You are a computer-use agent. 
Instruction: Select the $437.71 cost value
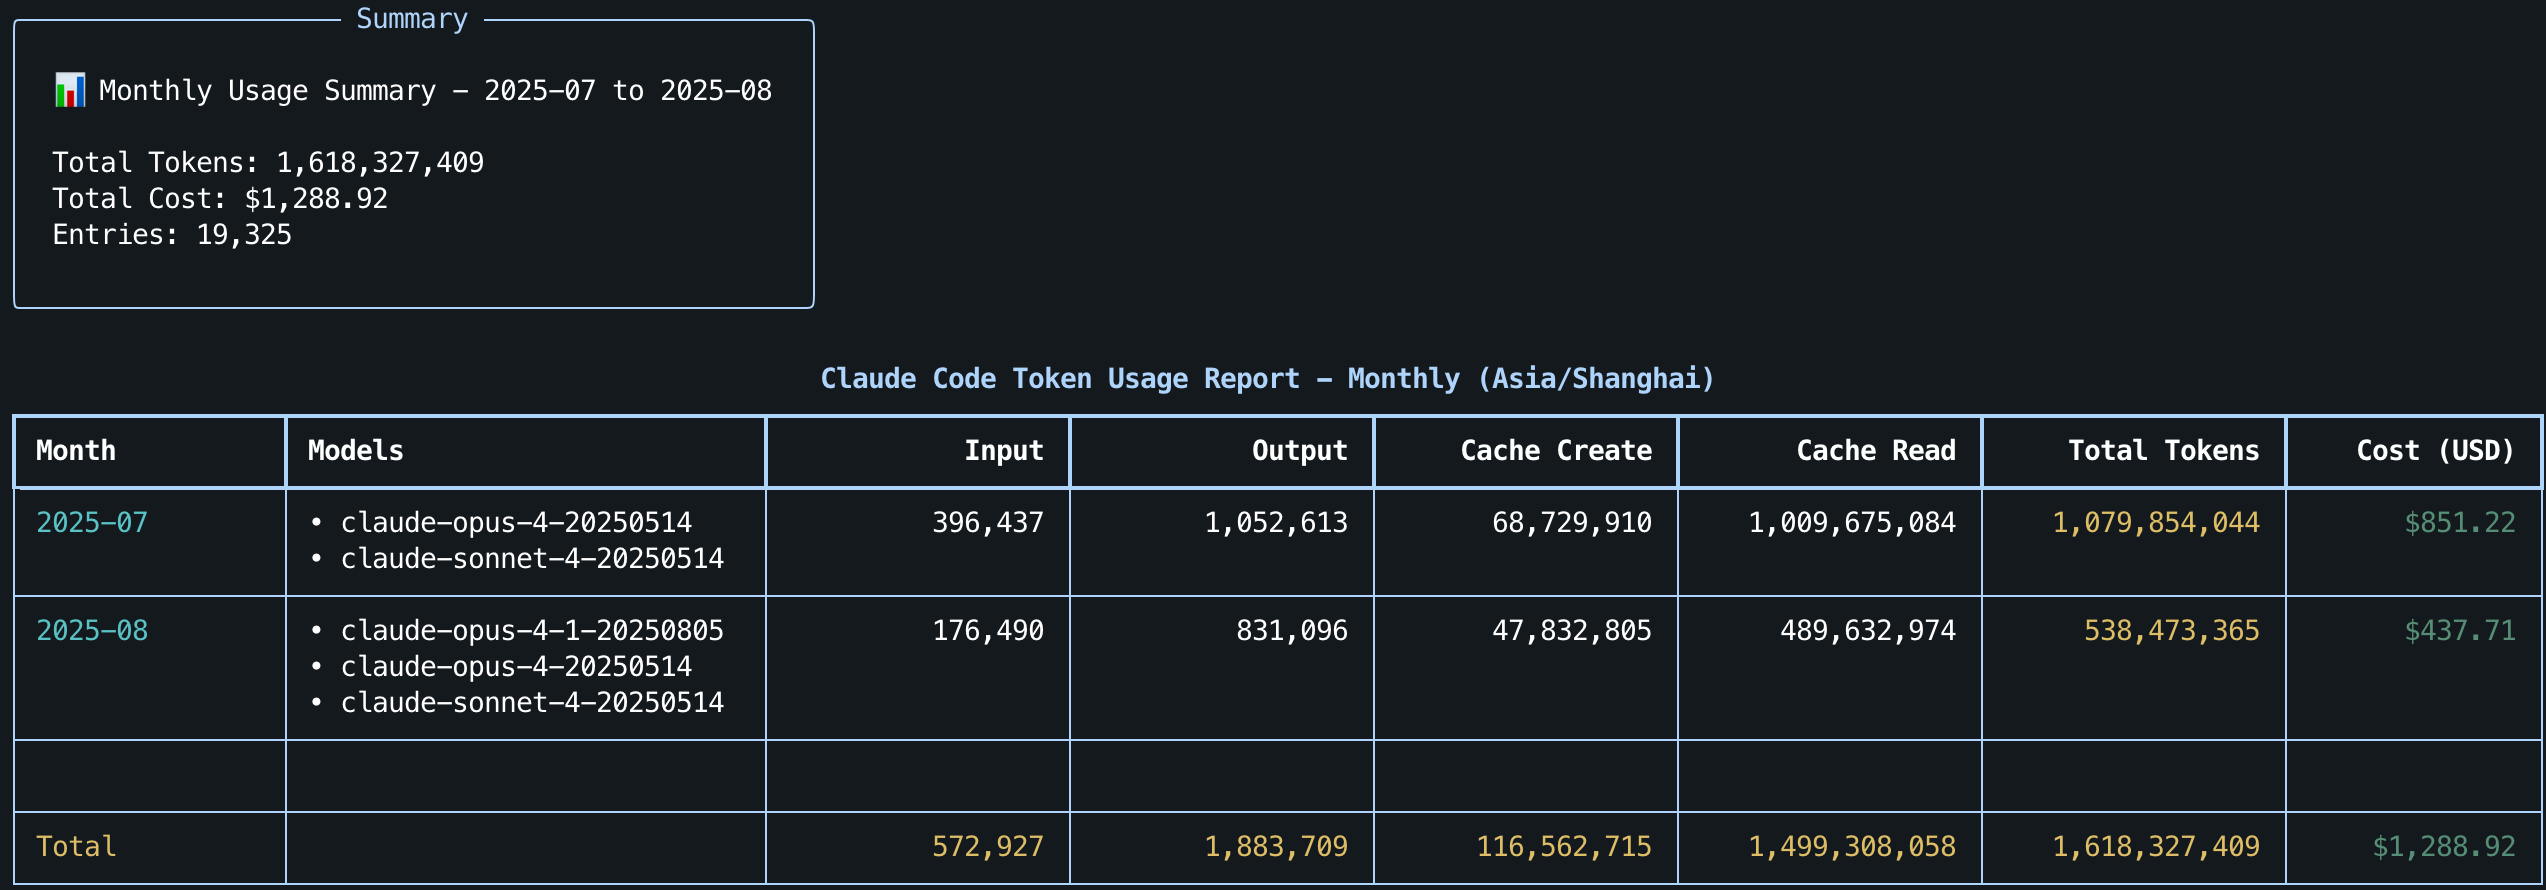point(2459,631)
